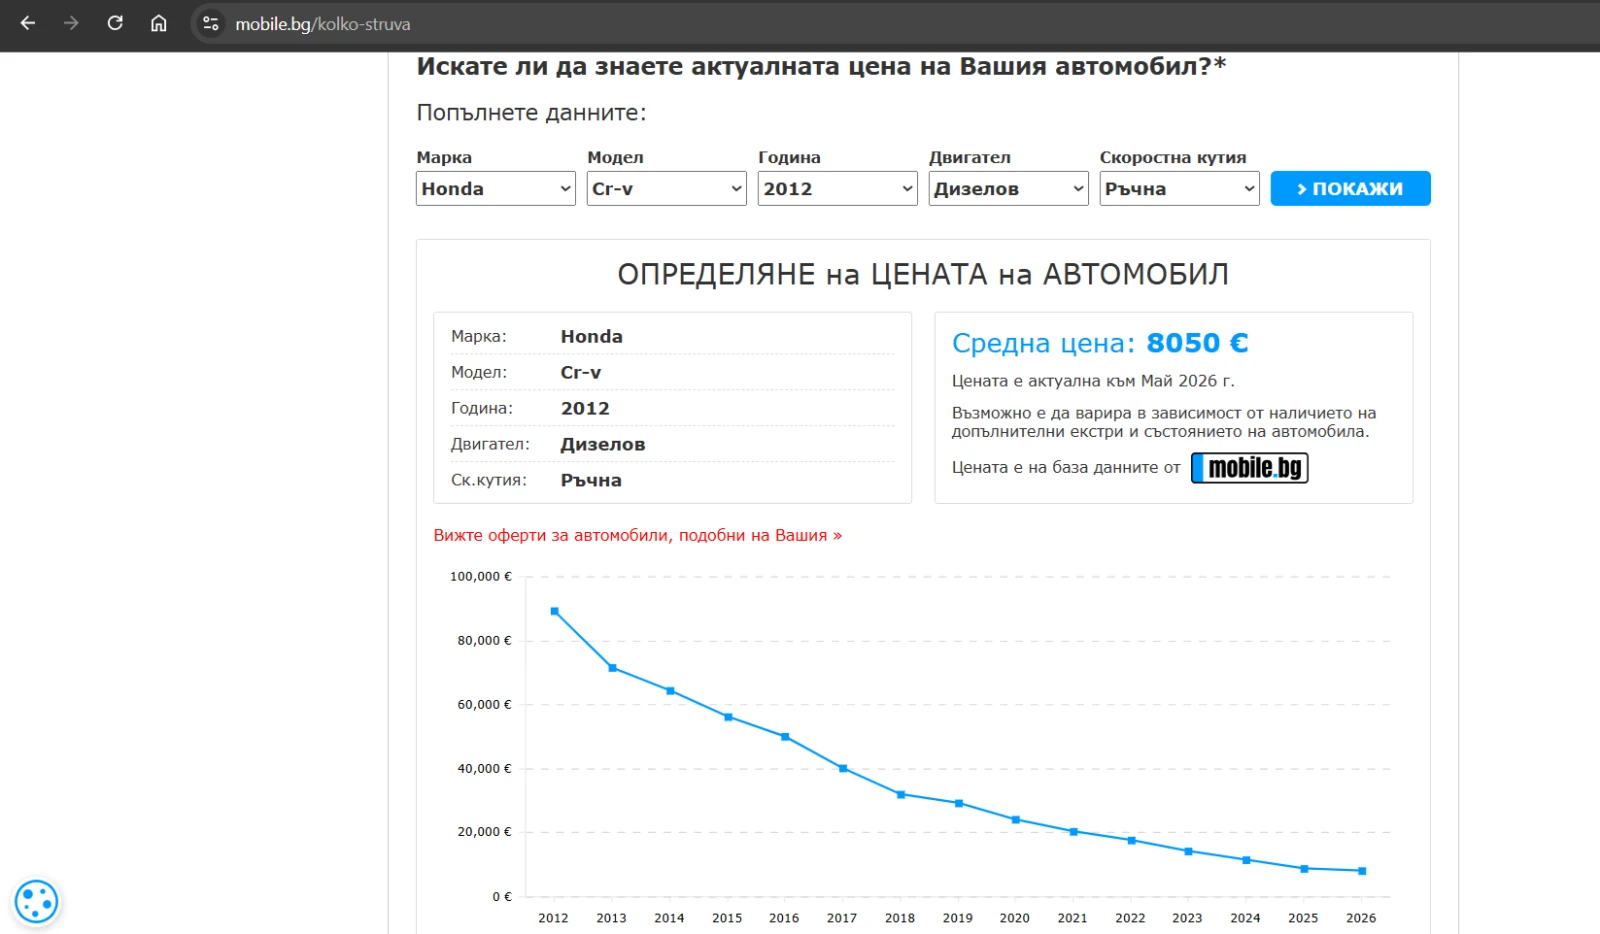Select the 2017 data point on chart
Image resolution: width=1600 pixels, height=934 pixels.
point(843,769)
